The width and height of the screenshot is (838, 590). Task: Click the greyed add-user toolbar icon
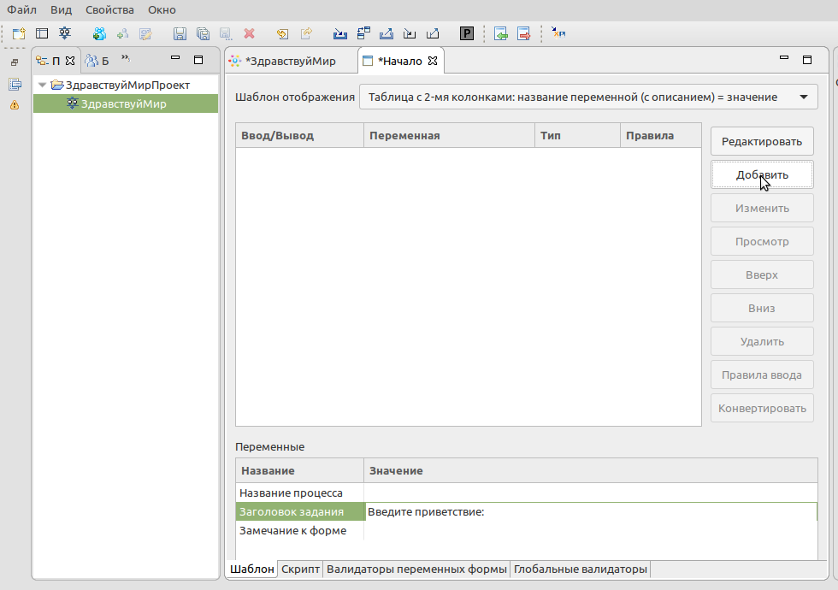[x=122, y=34]
